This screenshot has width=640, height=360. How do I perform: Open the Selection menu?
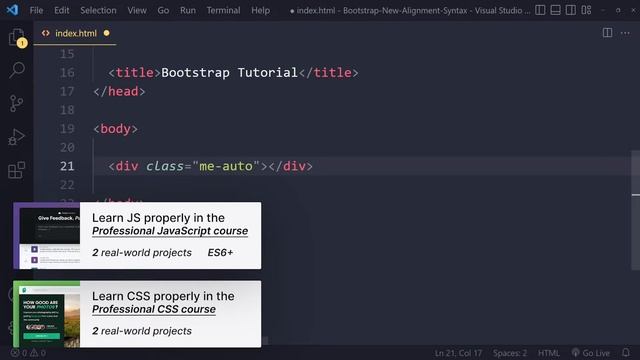click(x=98, y=10)
